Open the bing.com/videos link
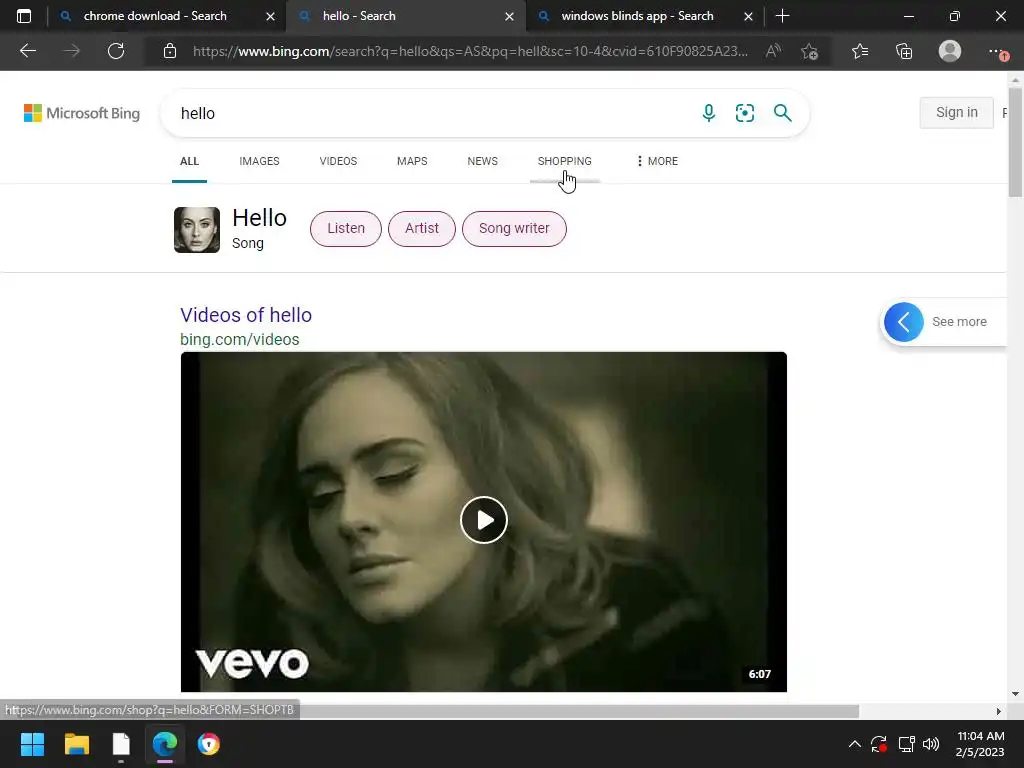 click(x=240, y=340)
